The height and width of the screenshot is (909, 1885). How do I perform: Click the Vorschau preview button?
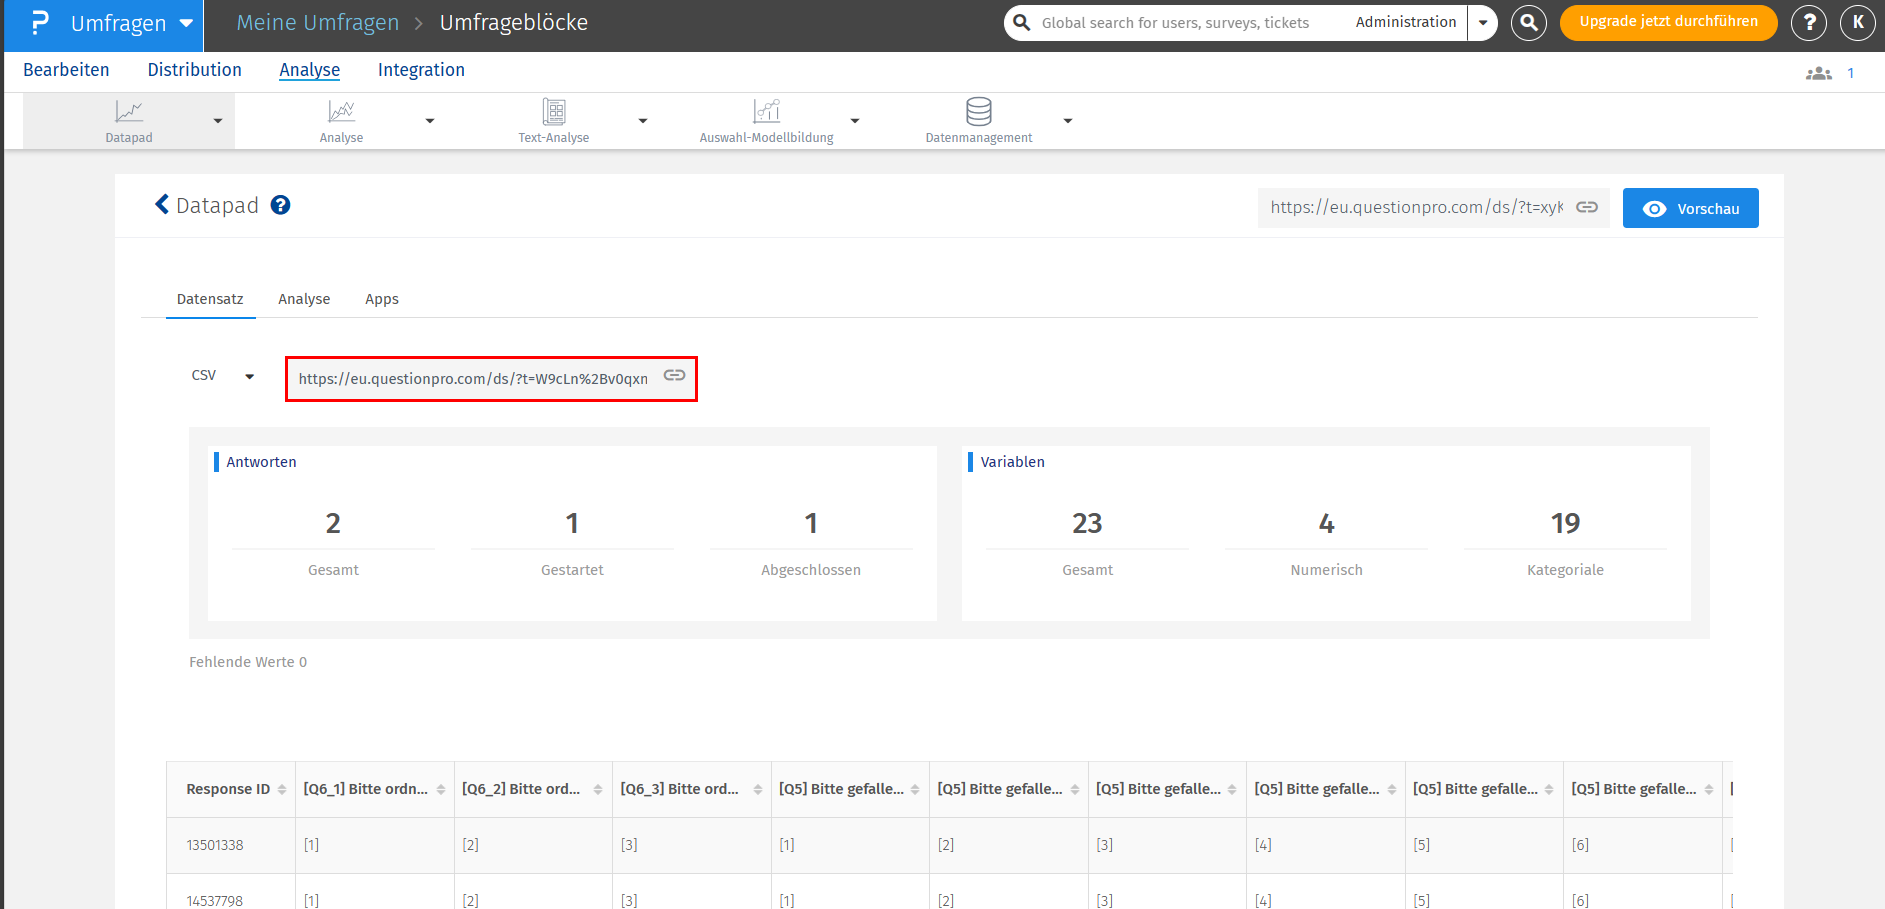point(1690,208)
